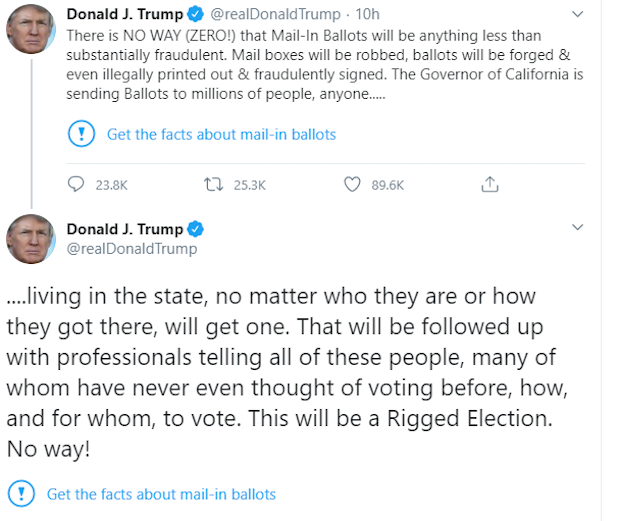
Task: Click exclamation icon in bottom fact-check label
Action: [22, 494]
